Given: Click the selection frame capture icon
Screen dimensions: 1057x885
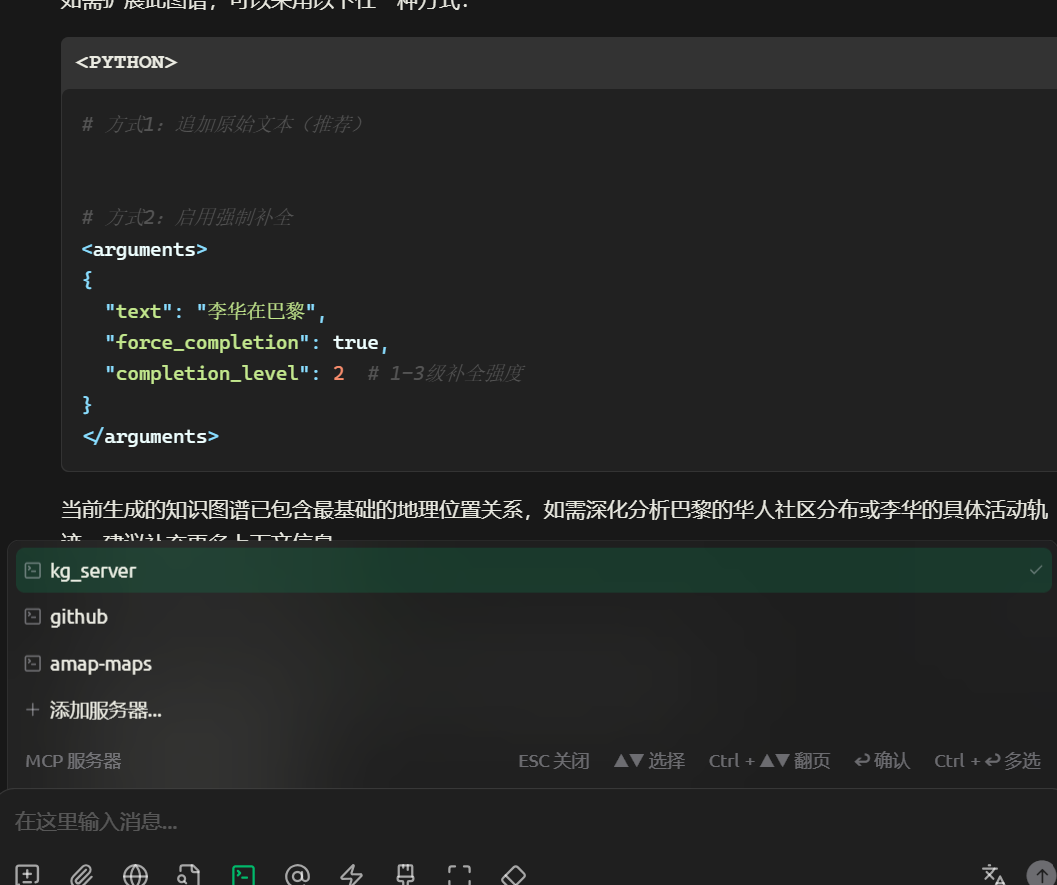Looking at the screenshot, I should tap(459, 874).
